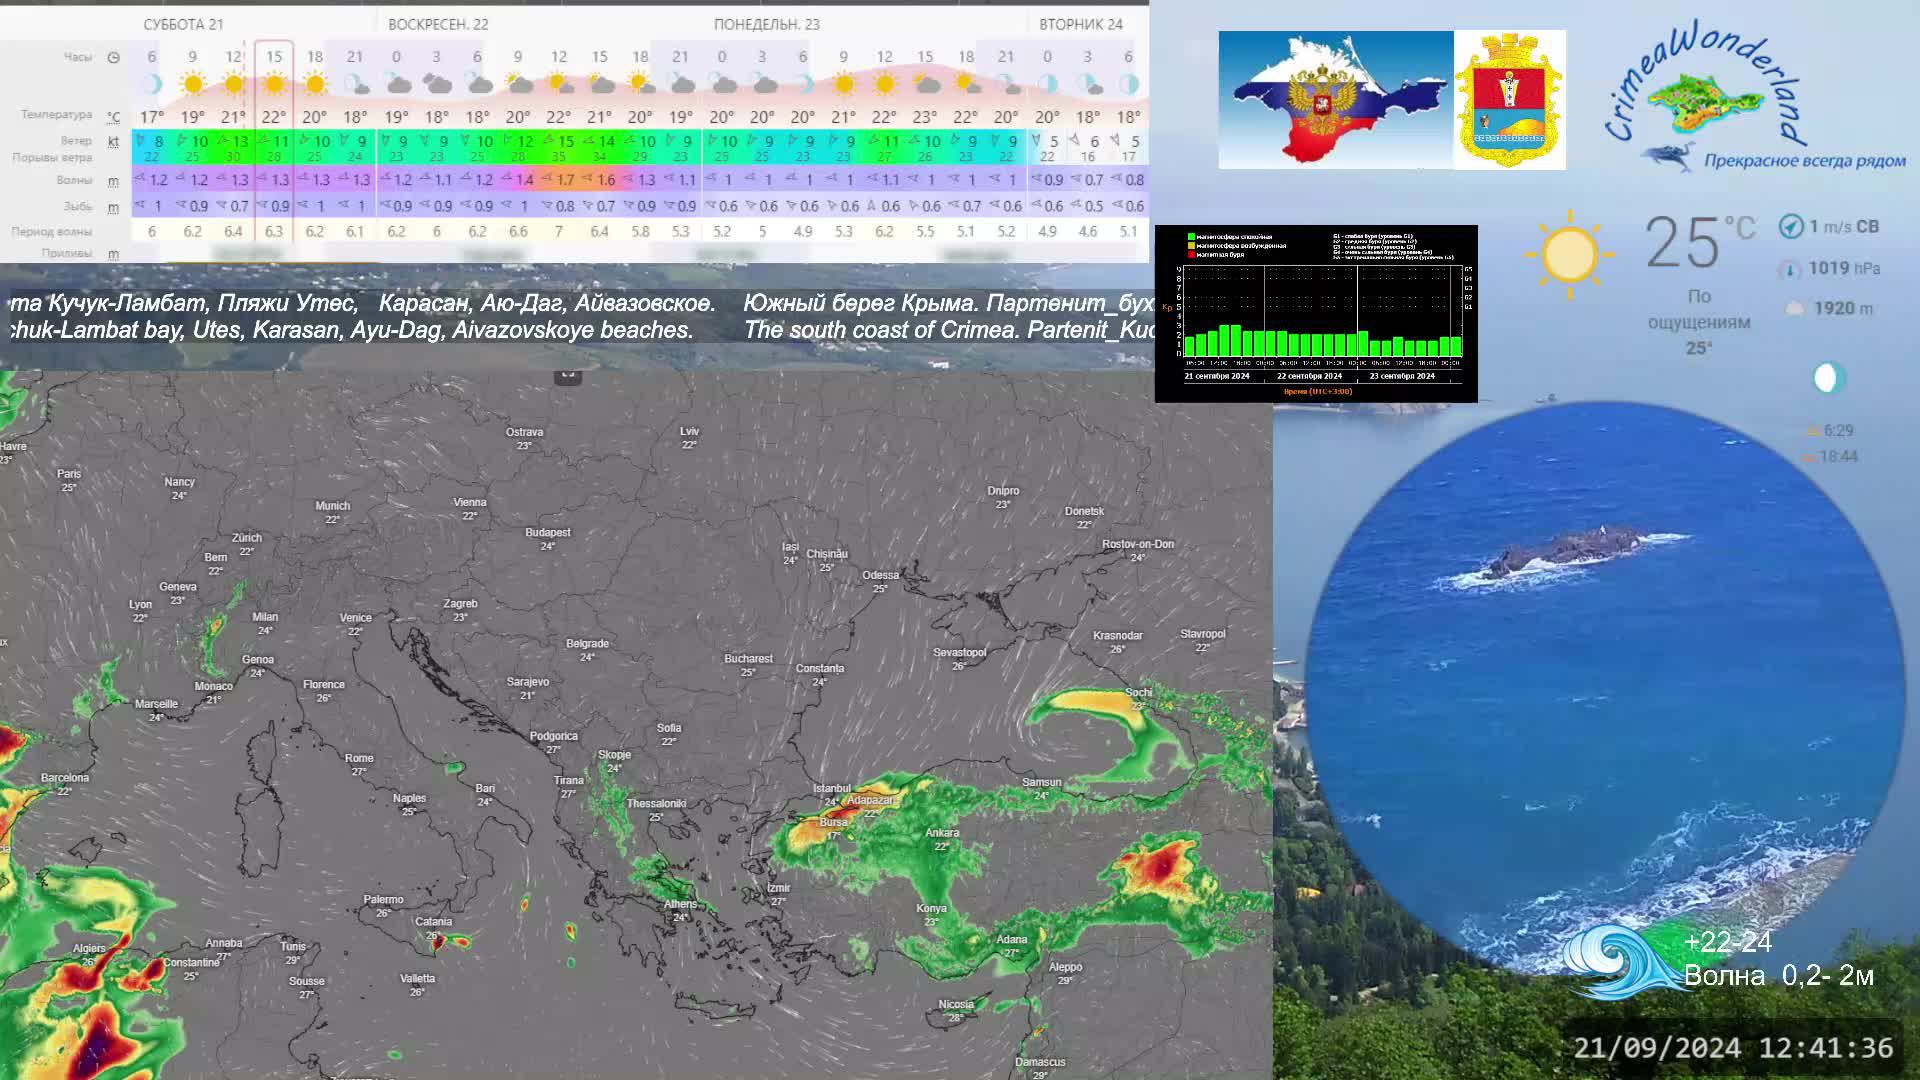Click Donetsk on the weather map
1920x1080 pixels.
pyautogui.click(x=1084, y=517)
